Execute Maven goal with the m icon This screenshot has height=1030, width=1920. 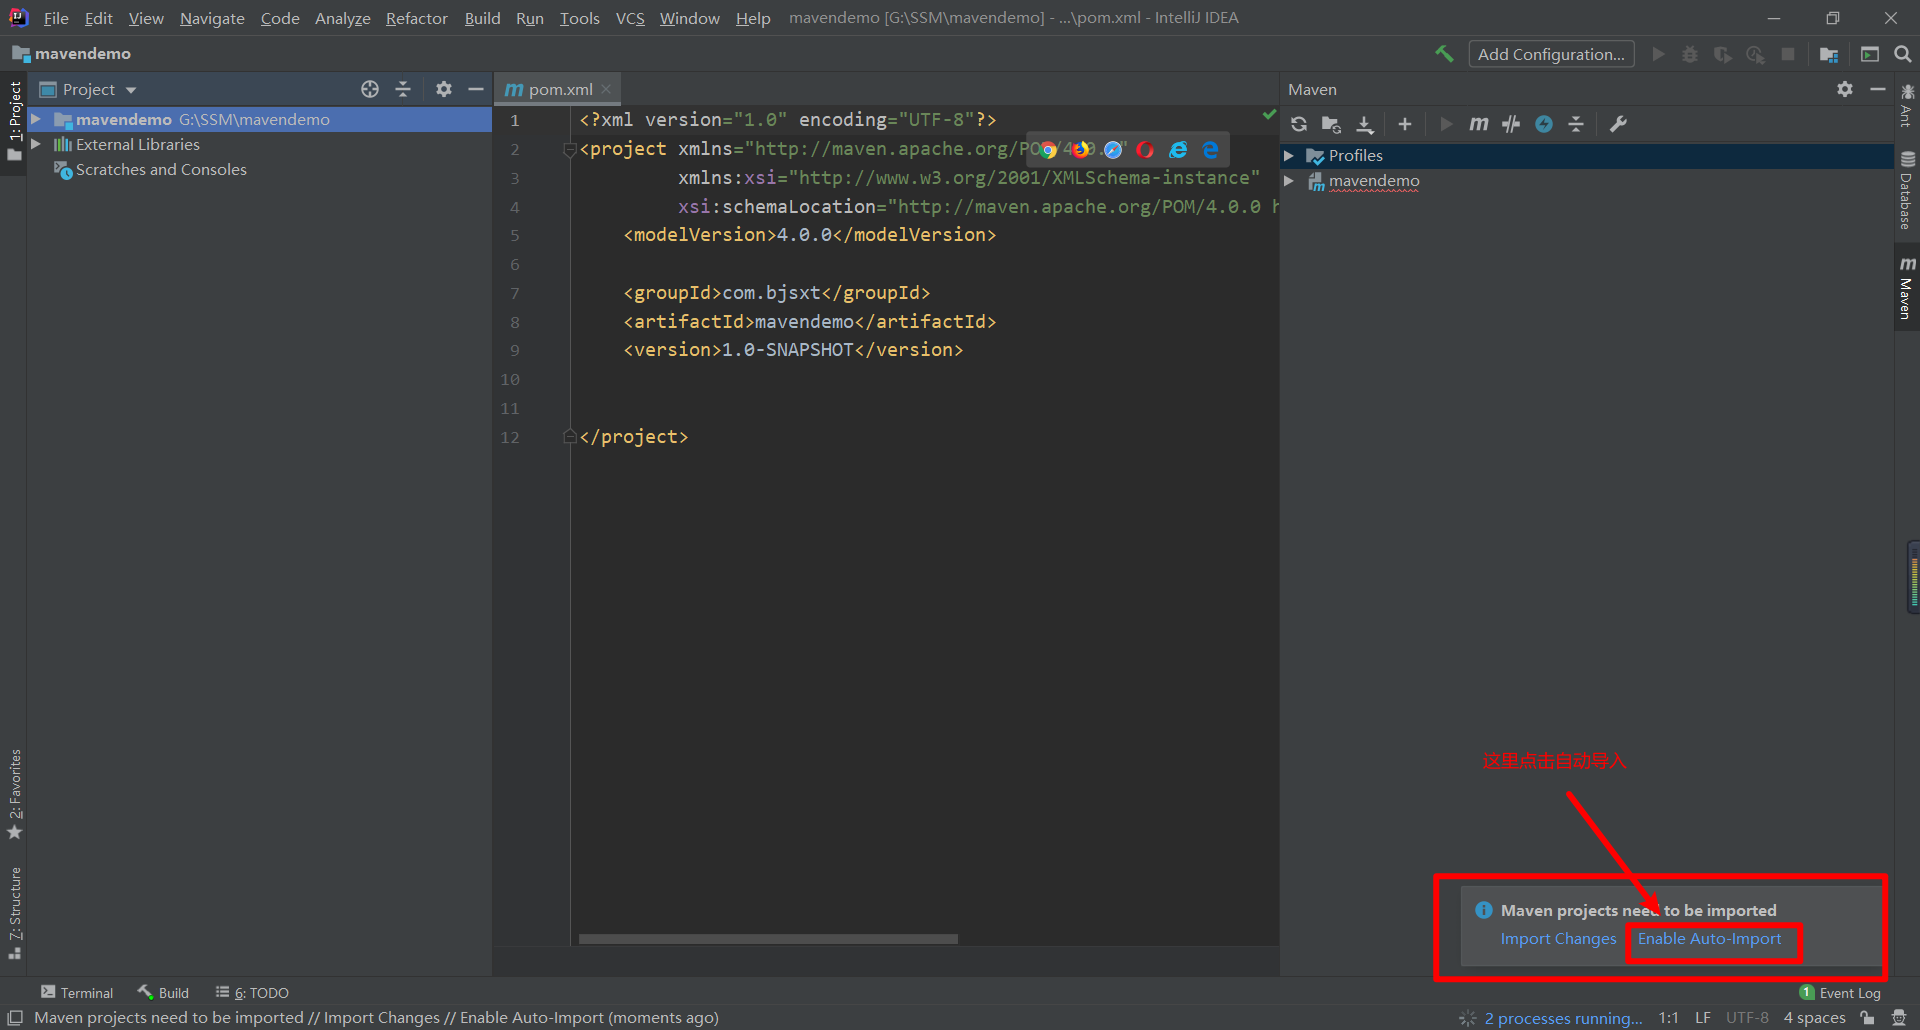[1479, 124]
